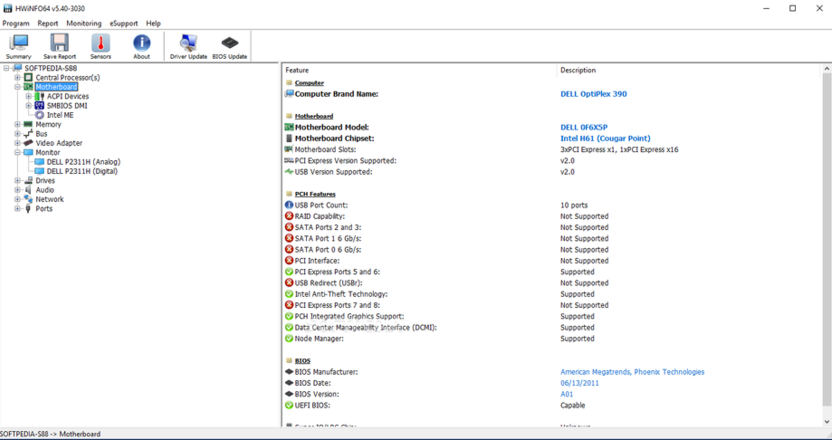This screenshot has width=832, height=440.
Task: Click the About info icon
Action: pos(142,46)
